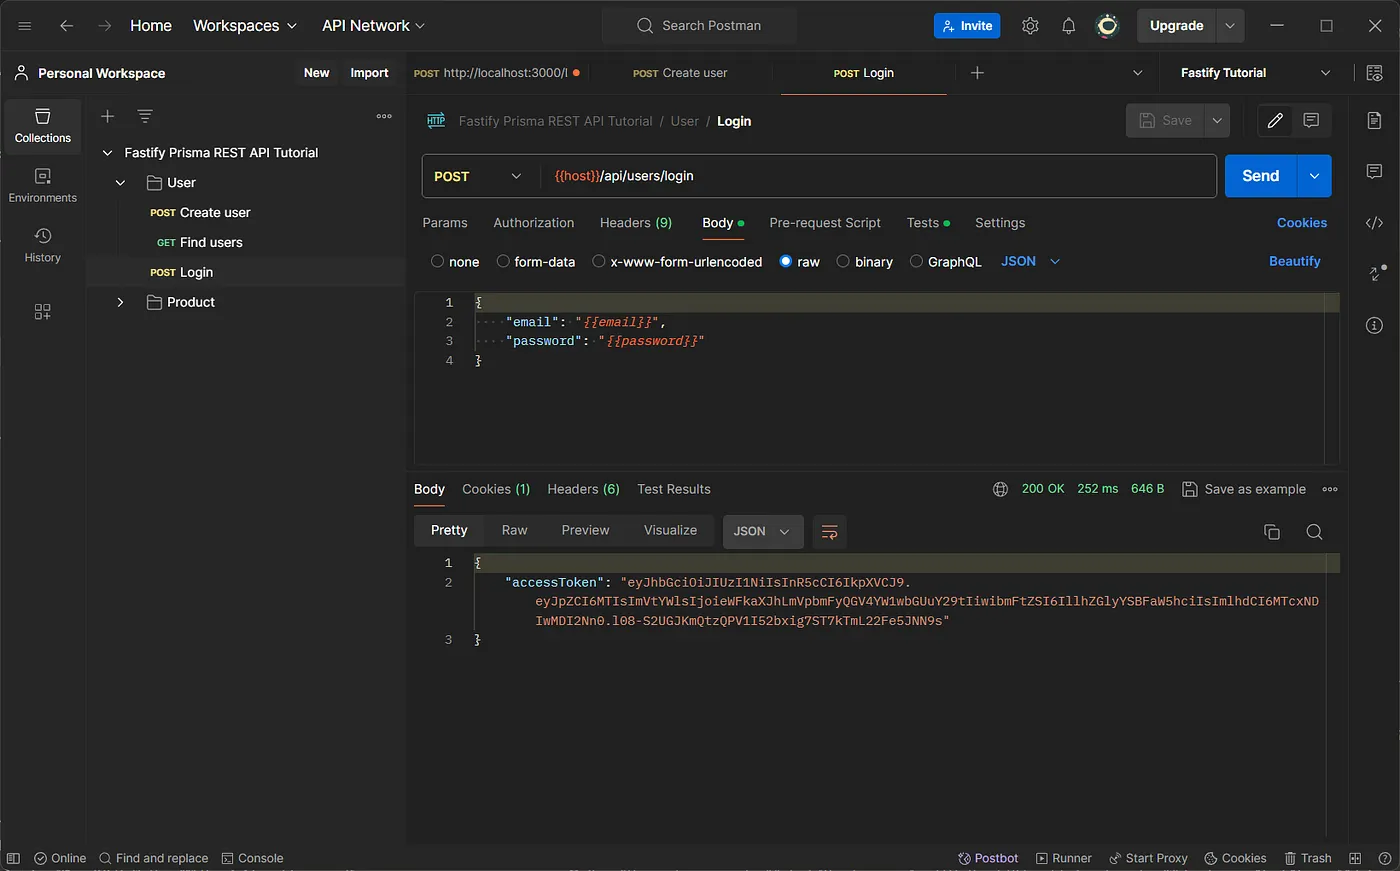The image size is (1400, 871).
Task: Expand the Product folder
Action: point(120,302)
